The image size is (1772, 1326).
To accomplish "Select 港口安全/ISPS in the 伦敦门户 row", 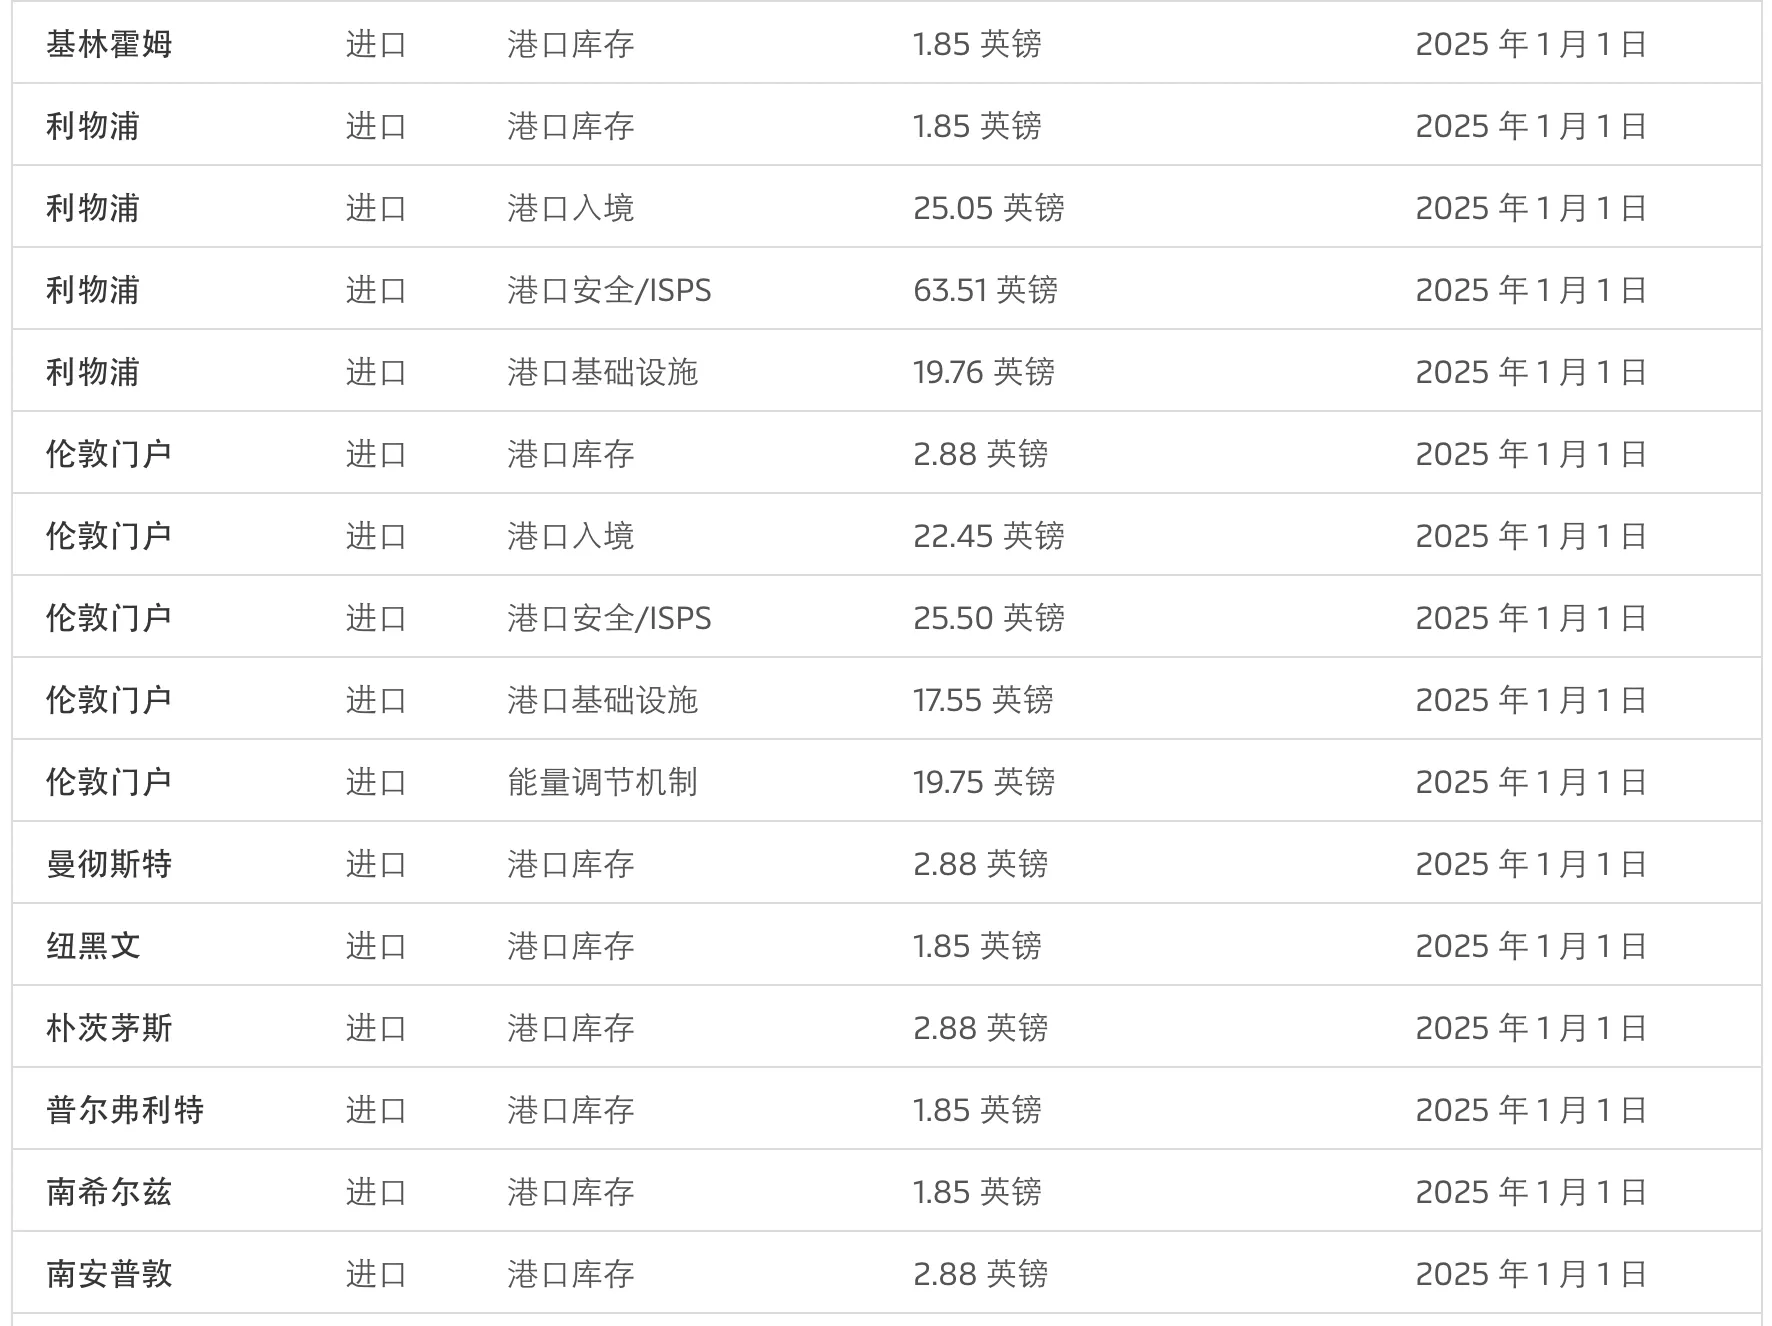I will [x=609, y=618].
